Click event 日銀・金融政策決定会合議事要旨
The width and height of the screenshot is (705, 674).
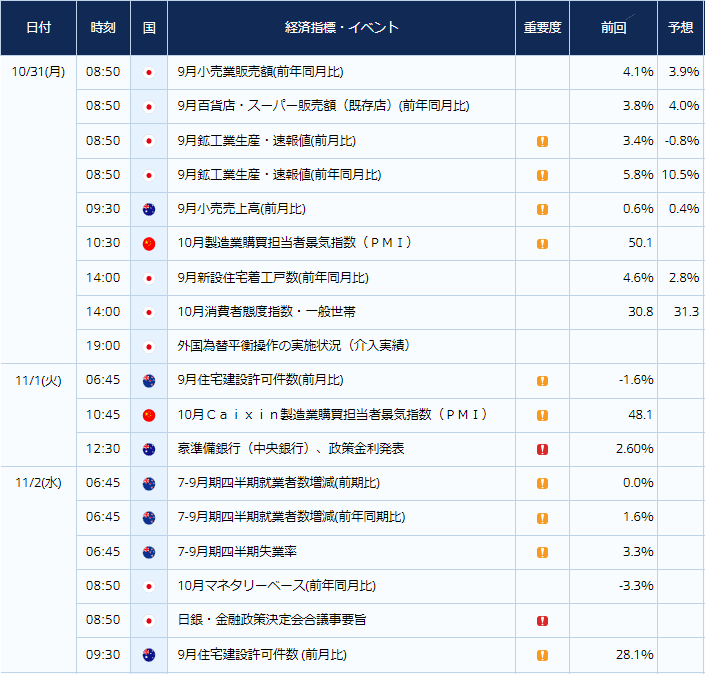(272, 620)
